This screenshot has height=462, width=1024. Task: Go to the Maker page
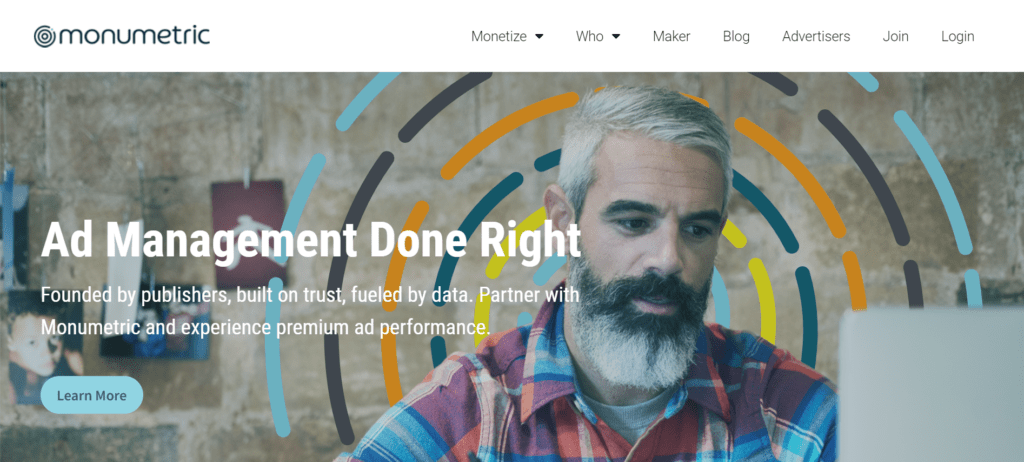(671, 37)
